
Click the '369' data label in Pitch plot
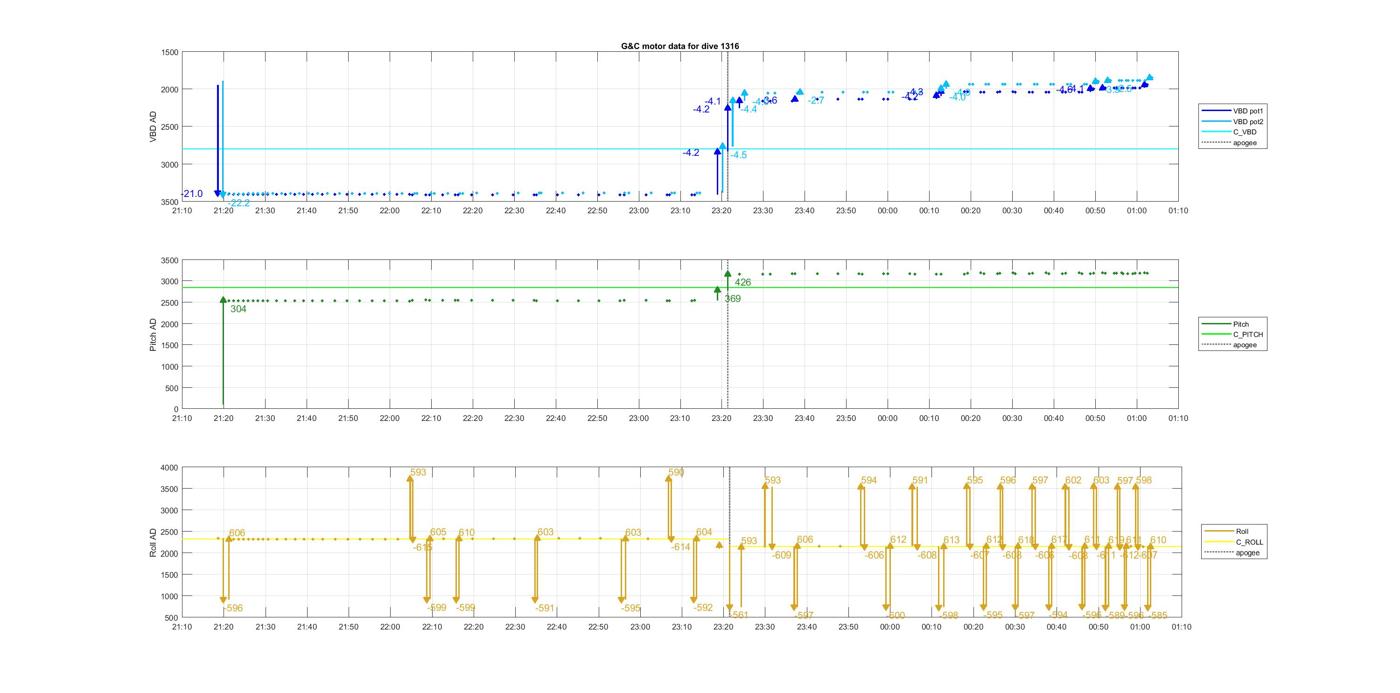[x=733, y=299]
